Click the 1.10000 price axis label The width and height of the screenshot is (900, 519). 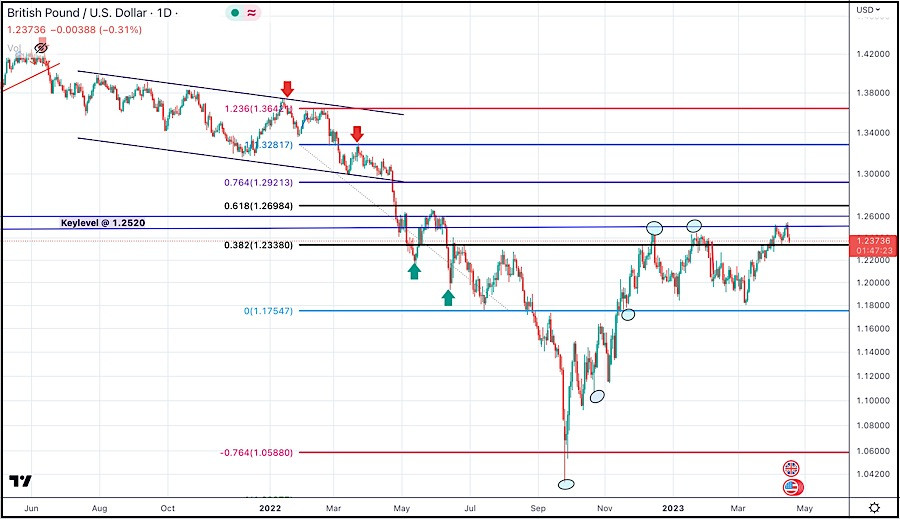pyautogui.click(x=872, y=401)
